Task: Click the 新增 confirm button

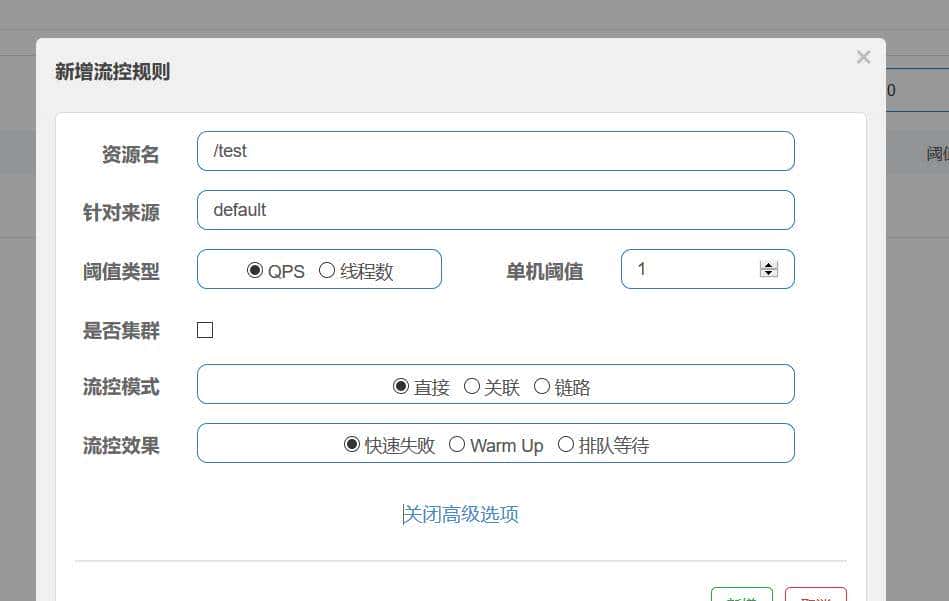Action: pyautogui.click(x=741, y=595)
